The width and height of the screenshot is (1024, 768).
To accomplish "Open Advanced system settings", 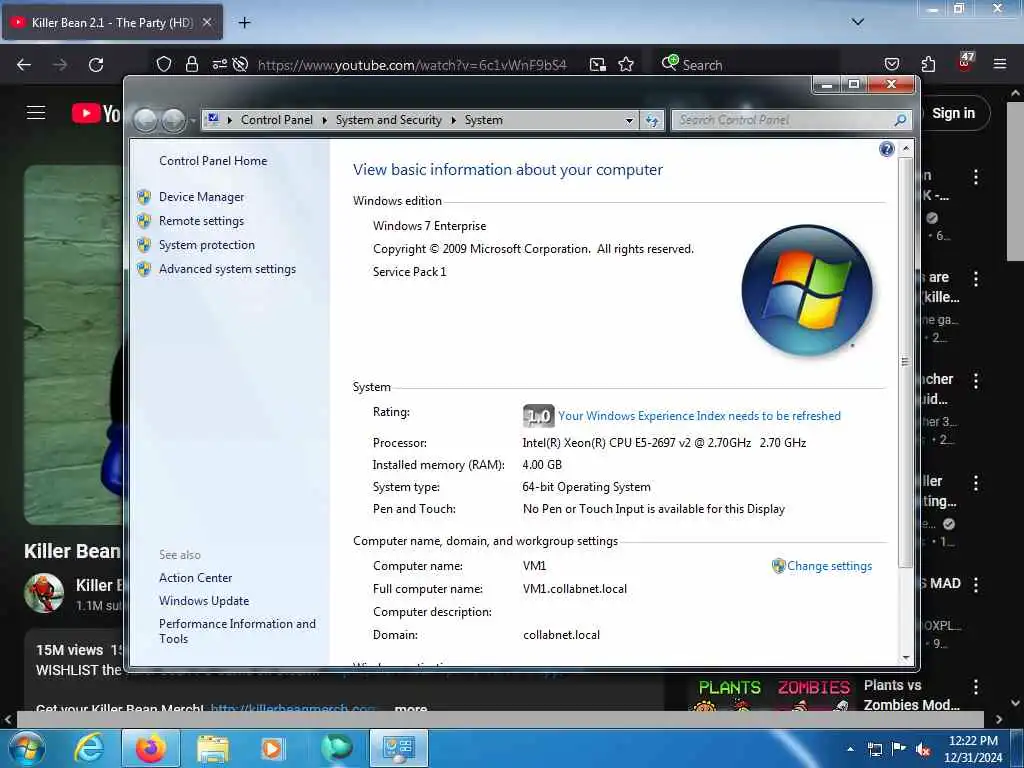I will coord(227,269).
